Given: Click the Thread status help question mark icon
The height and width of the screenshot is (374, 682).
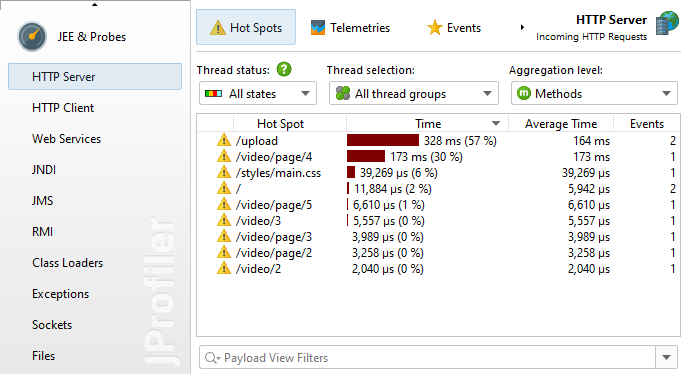Looking at the screenshot, I should (284, 69).
